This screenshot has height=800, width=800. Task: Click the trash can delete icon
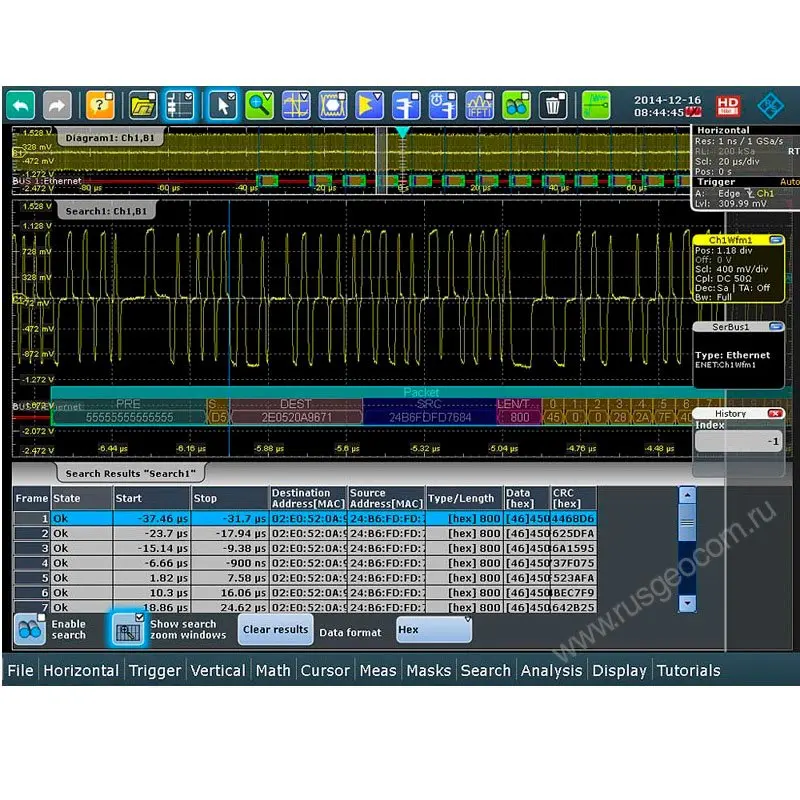coord(553,104)
